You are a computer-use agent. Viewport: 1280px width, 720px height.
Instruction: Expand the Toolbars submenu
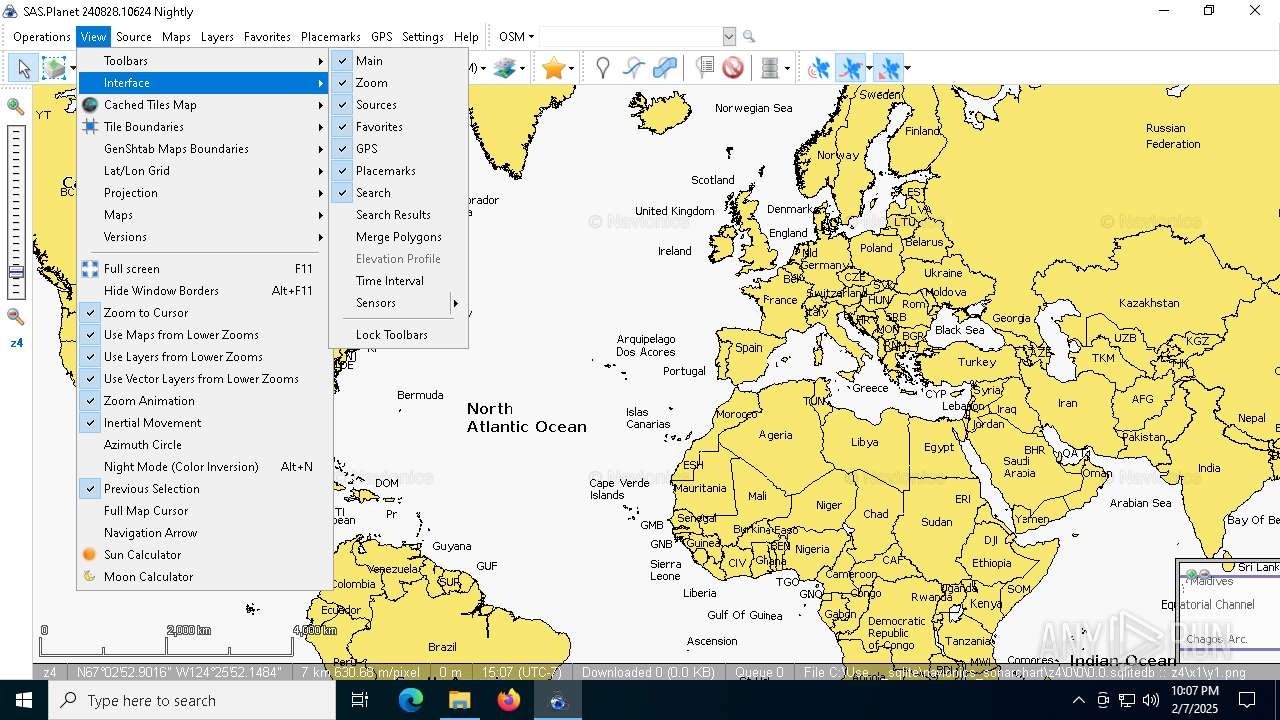point(204,61)
